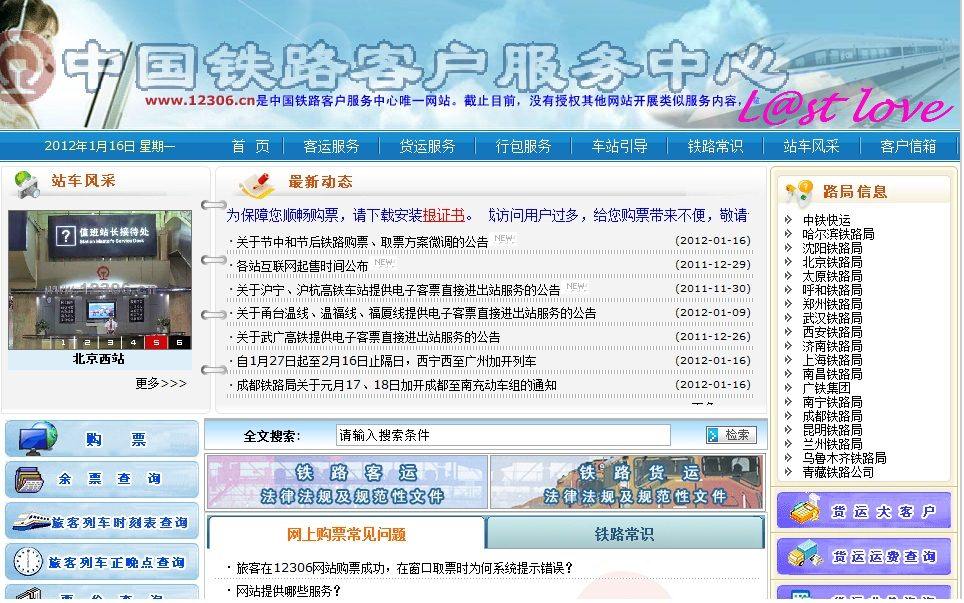
Task: Select slide number 5 on station photo
Action: pos(156,342)
